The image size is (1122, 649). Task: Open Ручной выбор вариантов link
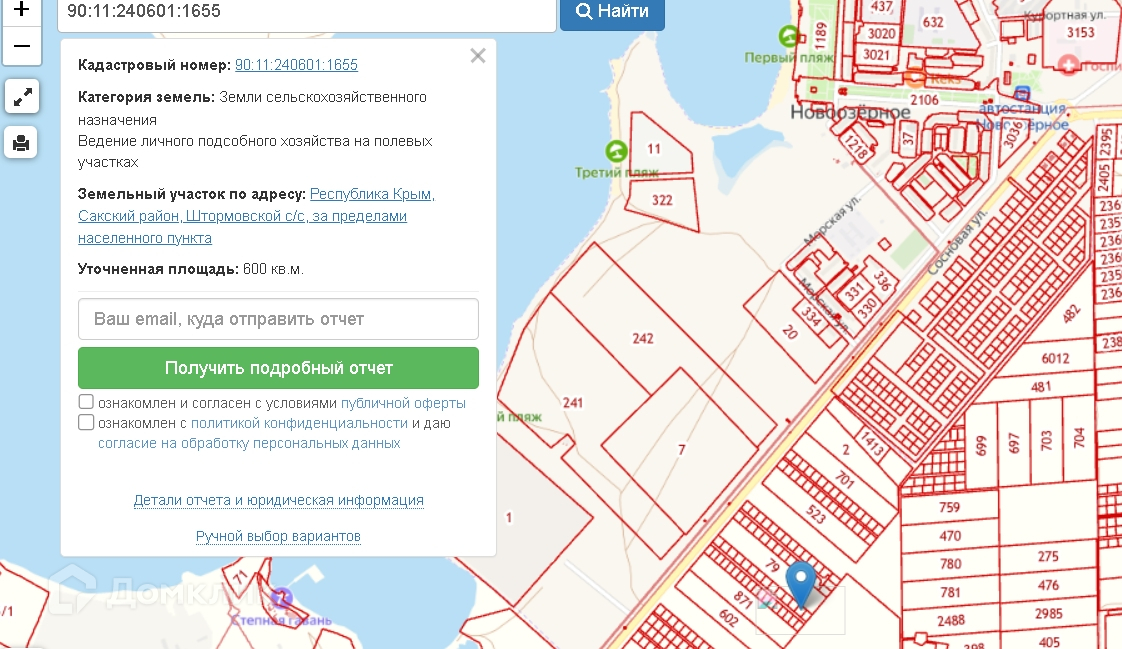pos(278,536)
